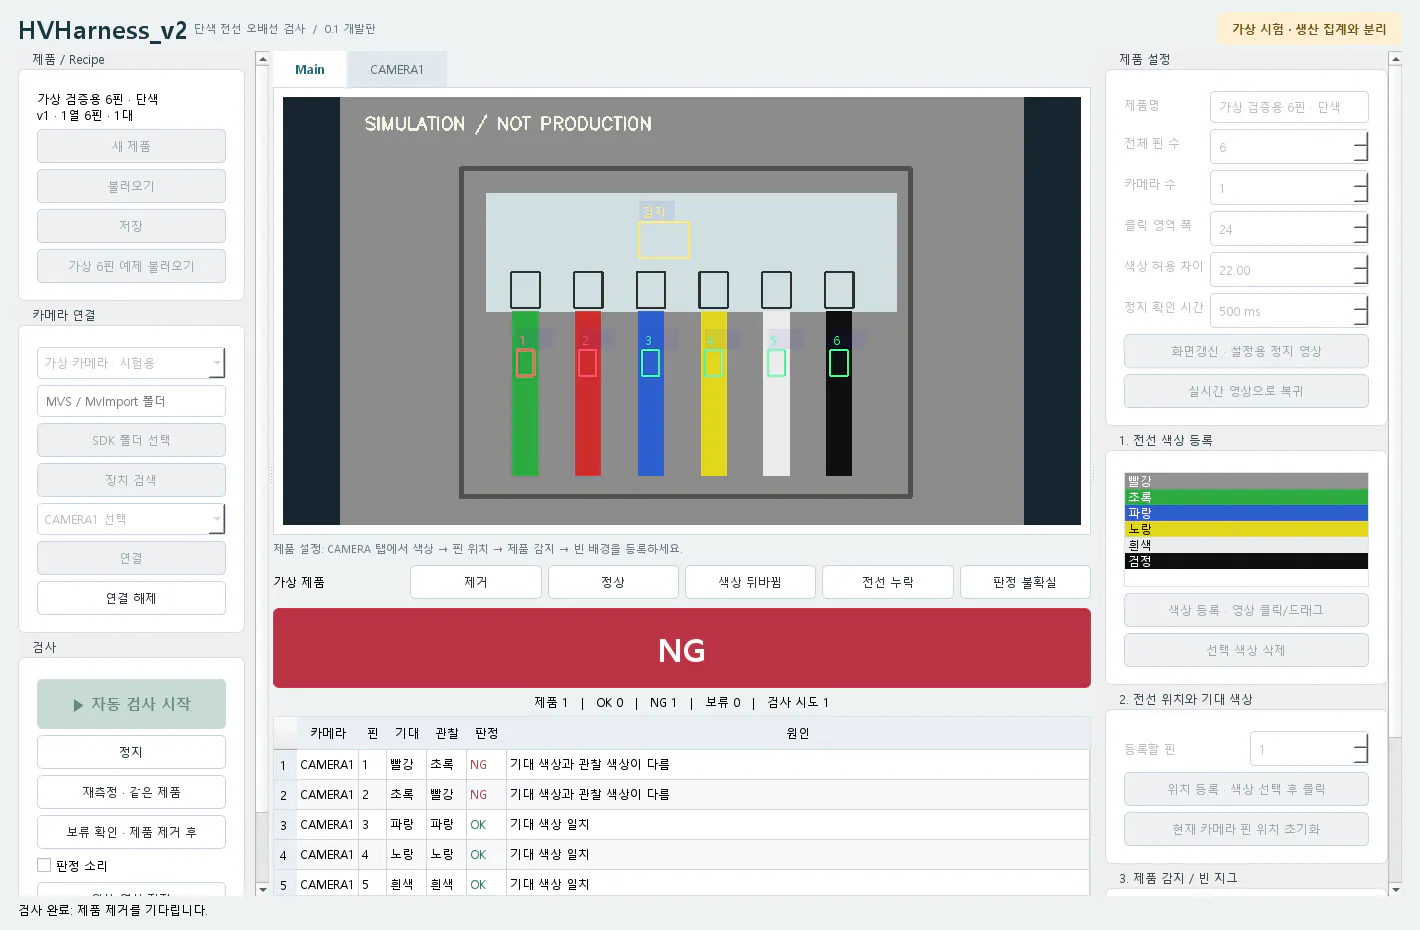This screenshot has height=930, width=1420.
Task: Select the 노랑 color entry
Action: pos(1246,529)
